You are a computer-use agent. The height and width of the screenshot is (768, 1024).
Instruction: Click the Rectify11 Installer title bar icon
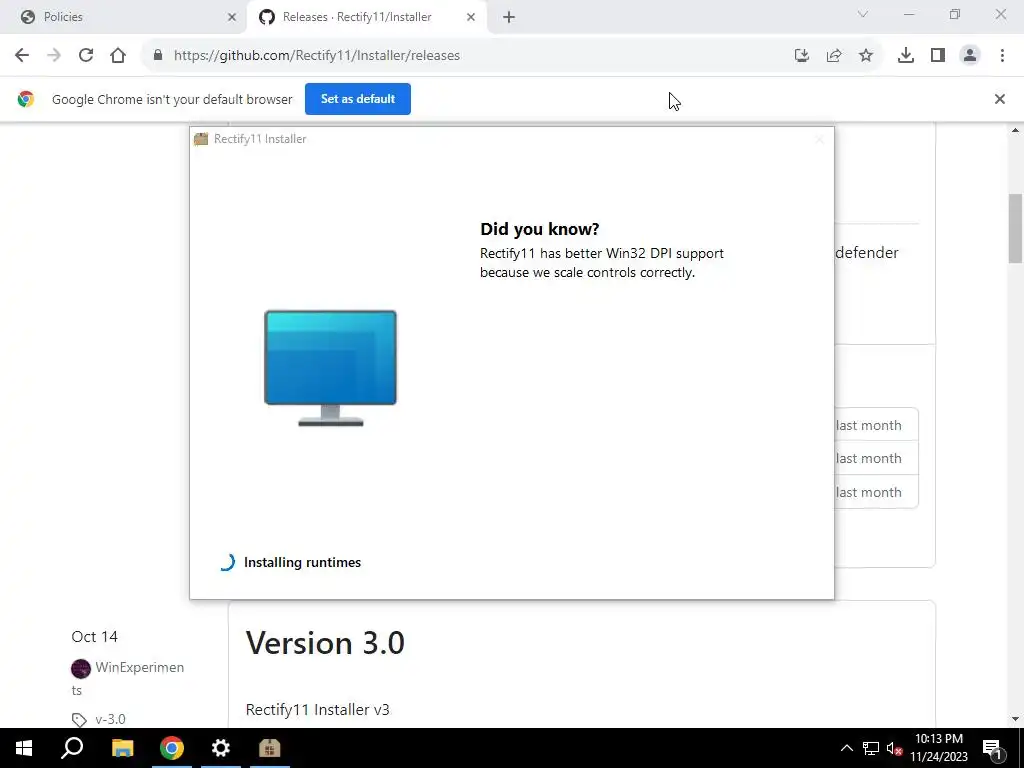[x=200, y=138]
